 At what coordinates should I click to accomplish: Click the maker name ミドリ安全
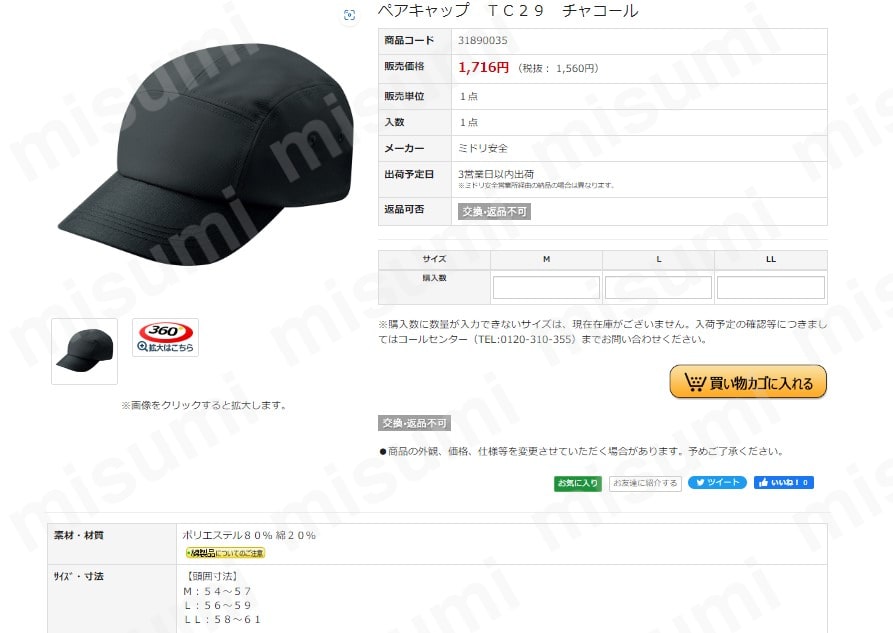482,148
